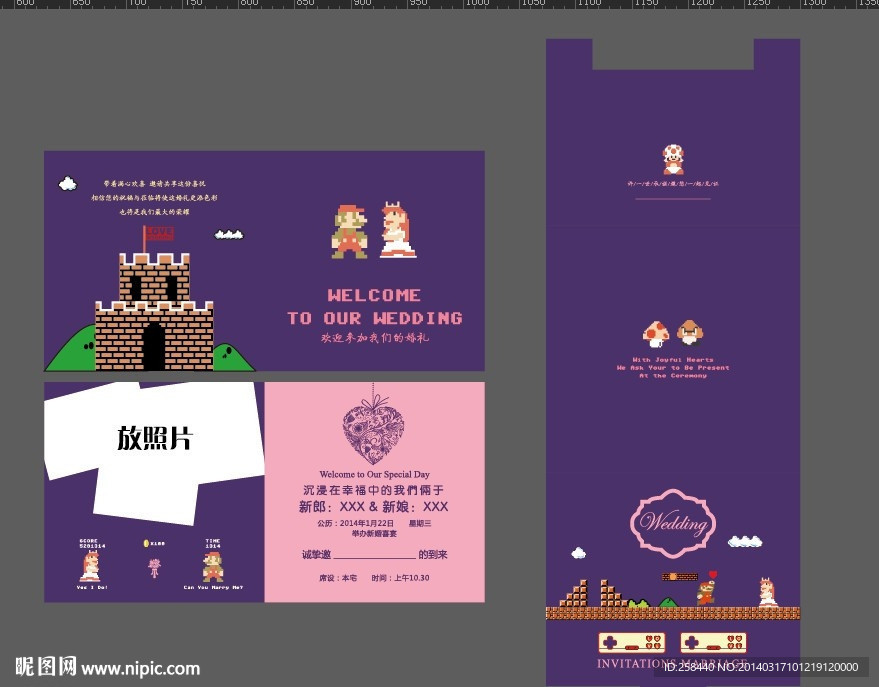Select the 'Yes I Do!' caption
879x687 pixels.
pos(92,587)
